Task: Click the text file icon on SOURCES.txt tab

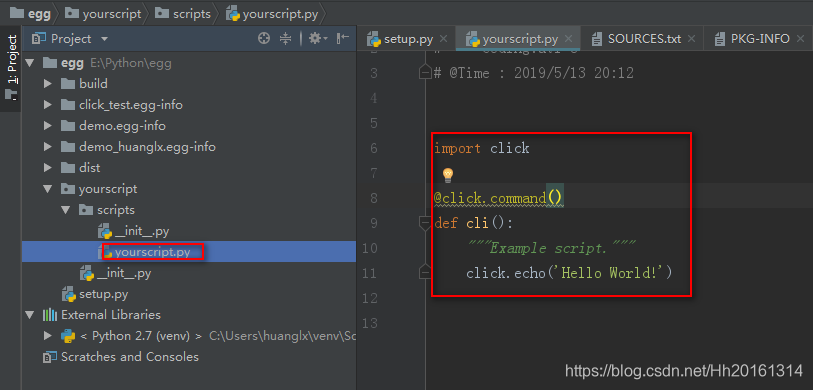Action: coord(597,39)
